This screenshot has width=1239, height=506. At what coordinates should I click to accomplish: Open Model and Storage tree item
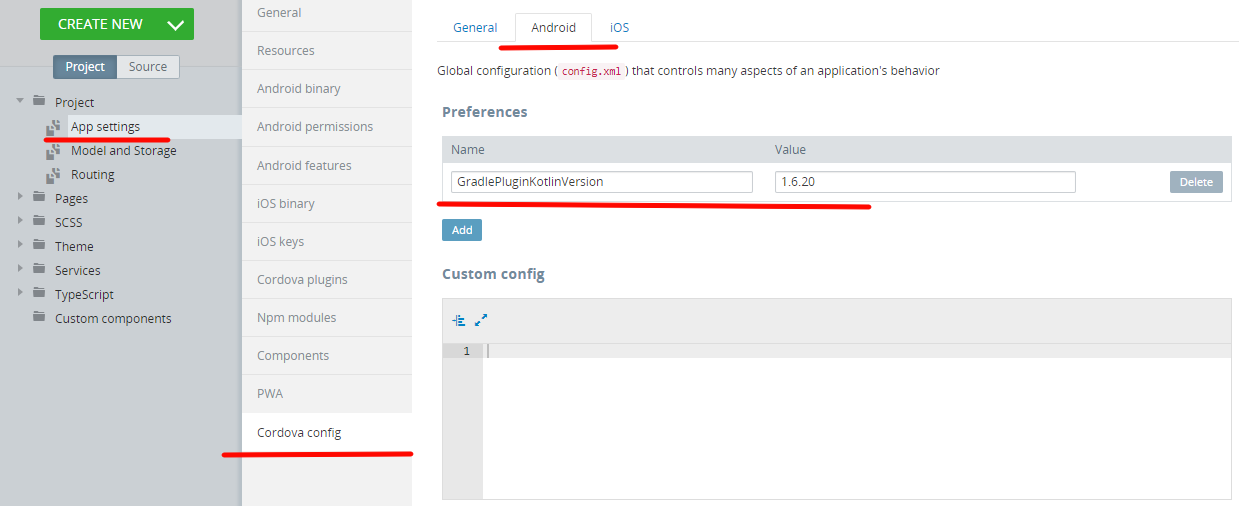(x=124, y=151)
